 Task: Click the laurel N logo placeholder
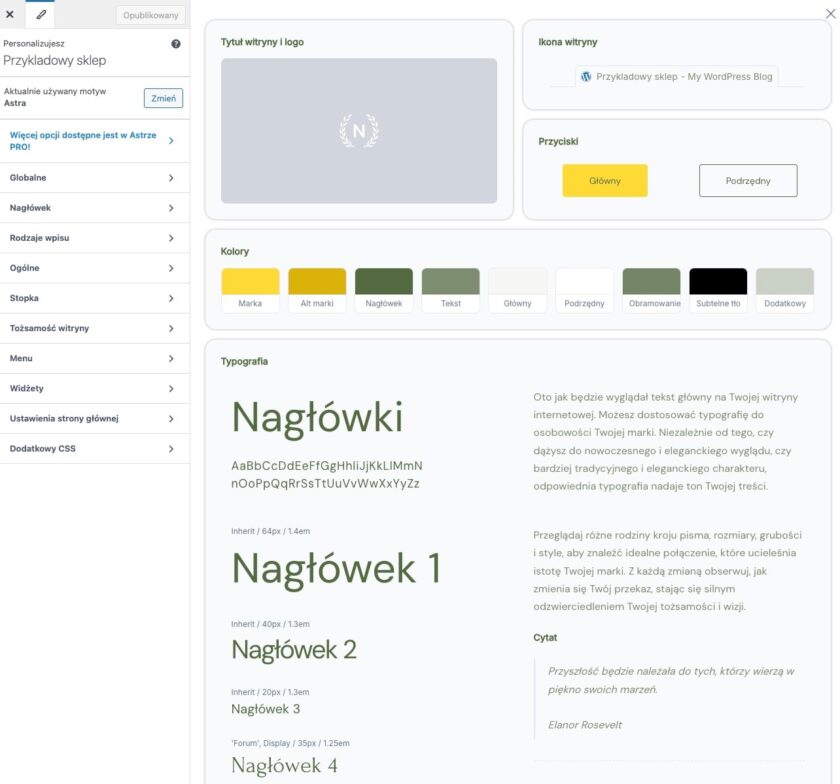358,131
